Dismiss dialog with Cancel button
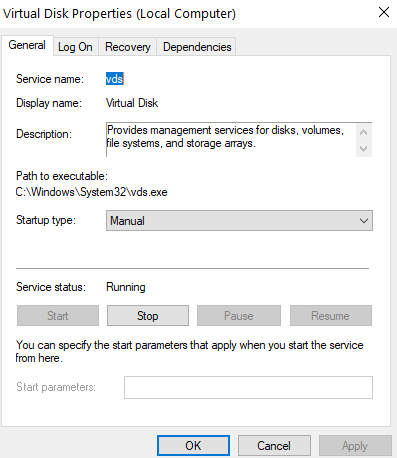This screenshot has width=397, height=458. click(274, 445)
